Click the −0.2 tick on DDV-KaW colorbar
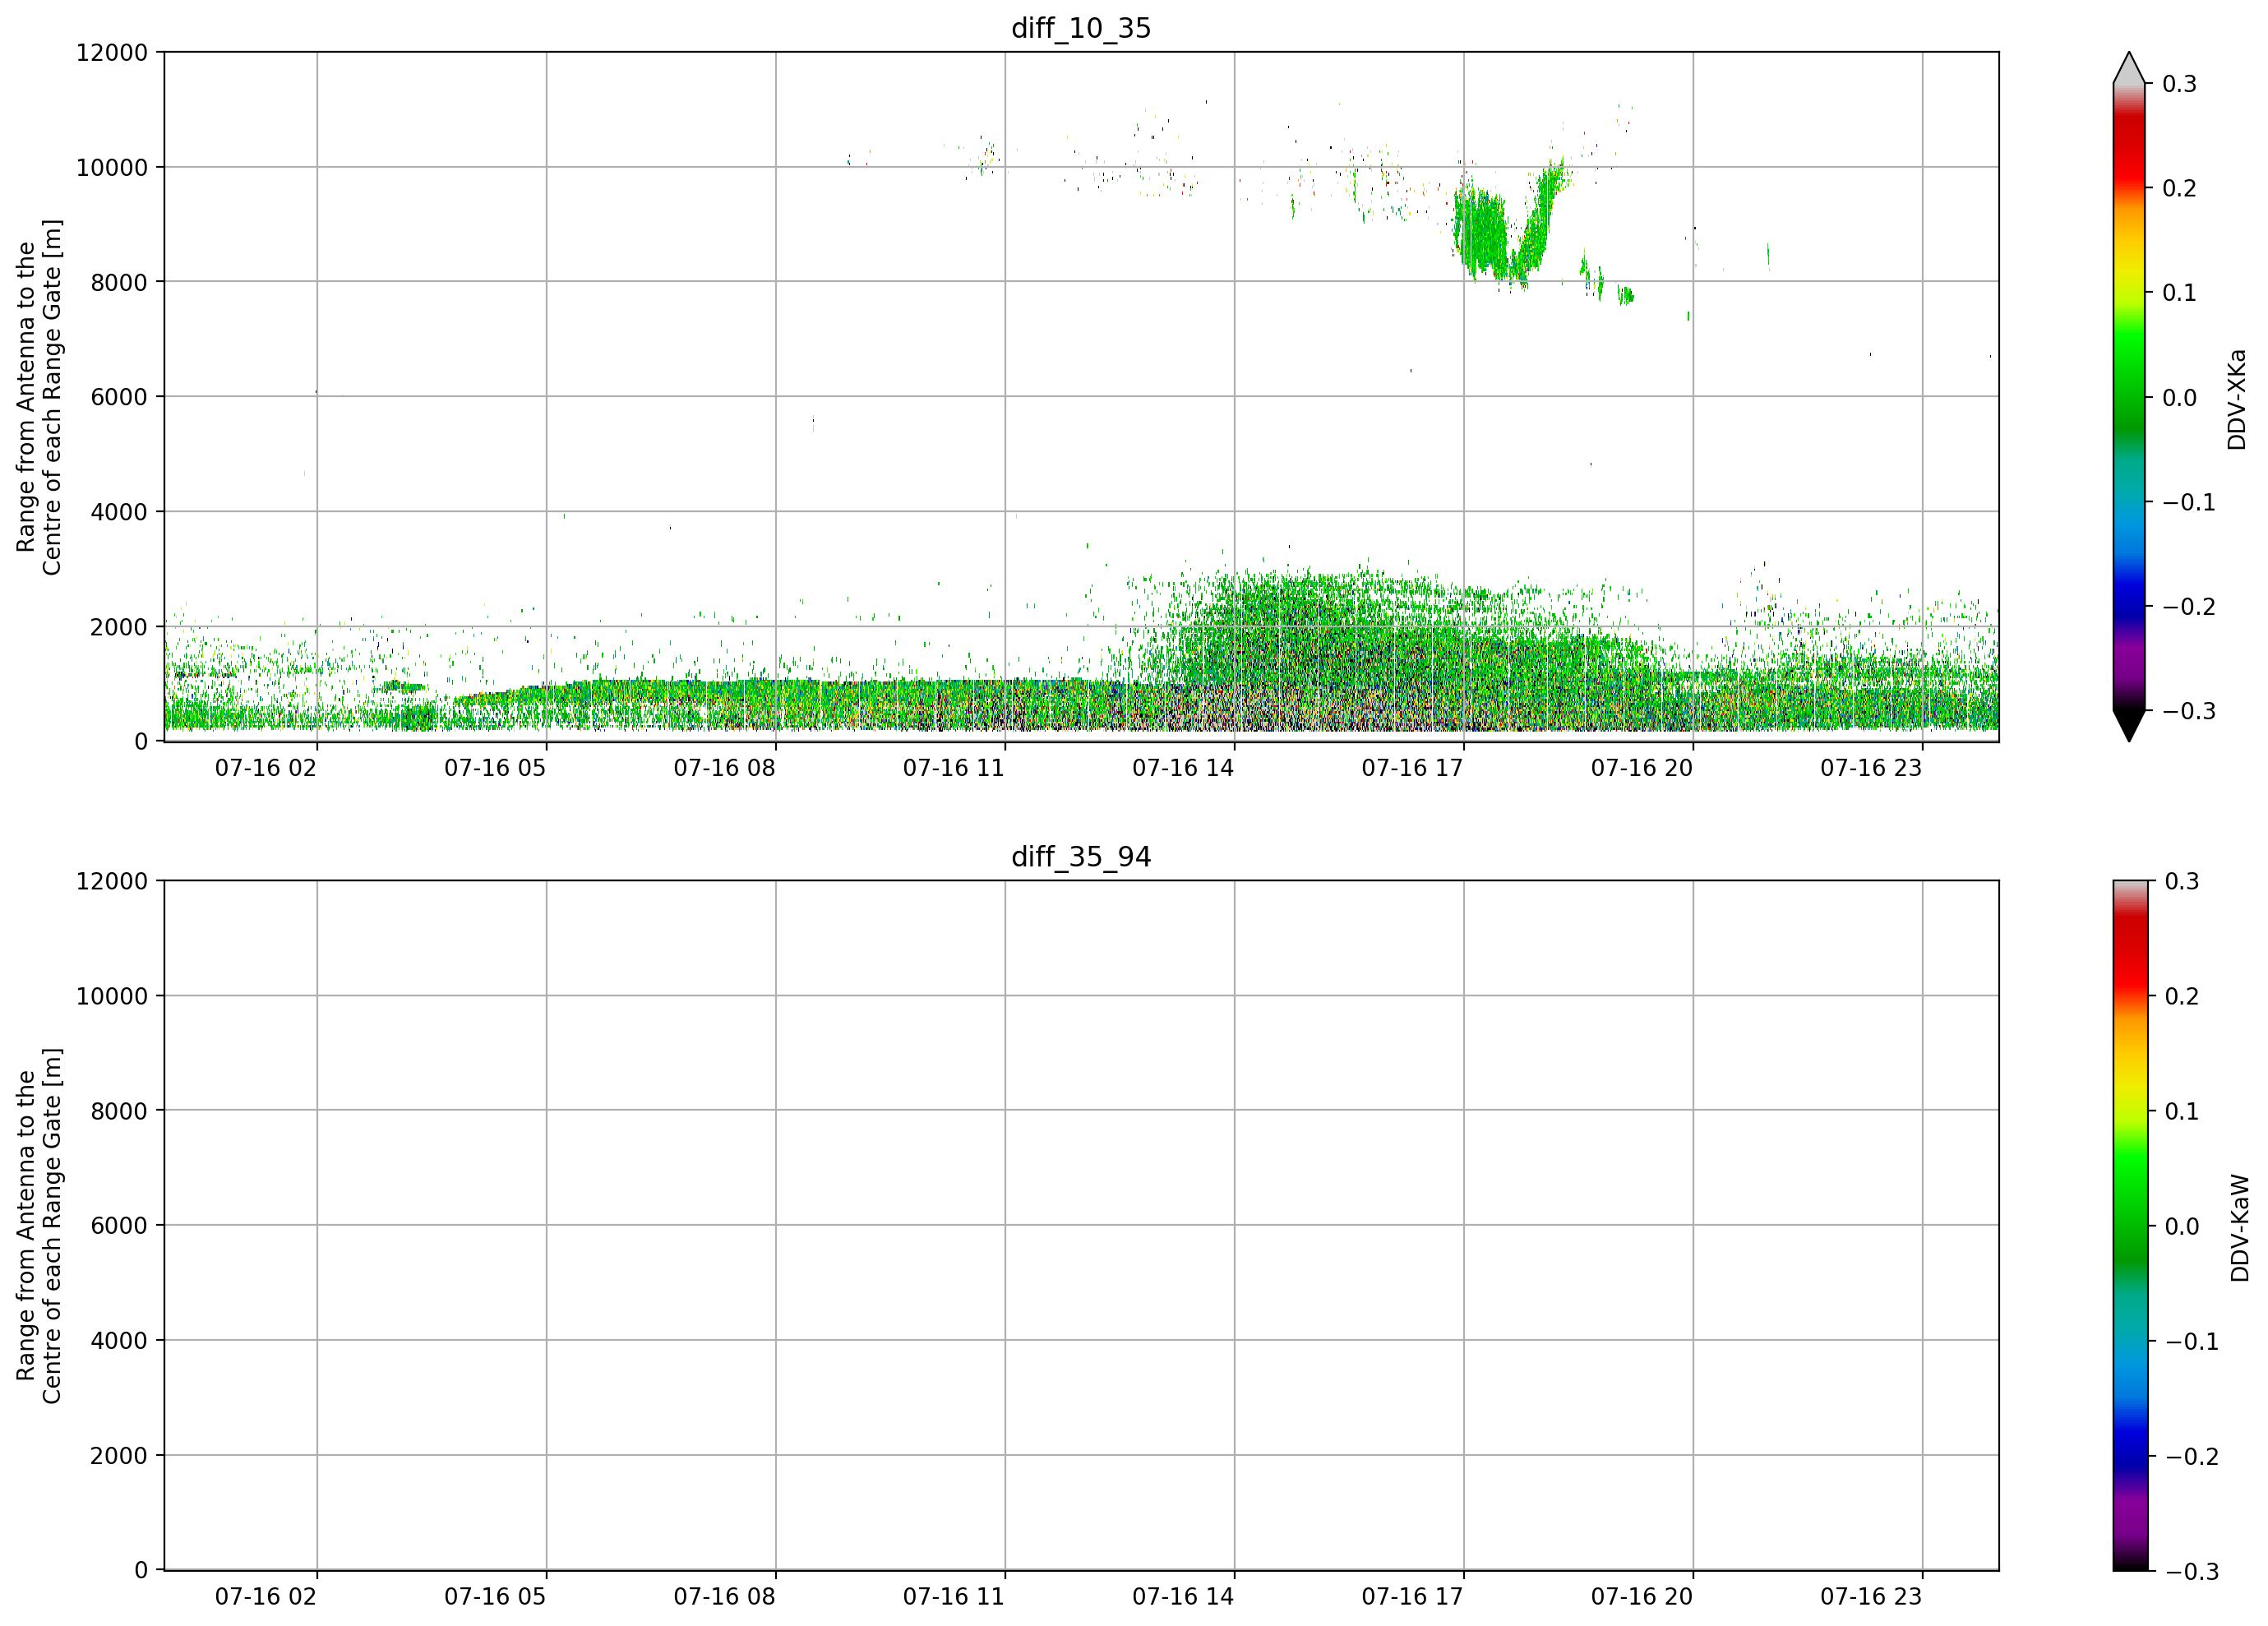 click(2191, 1456)
